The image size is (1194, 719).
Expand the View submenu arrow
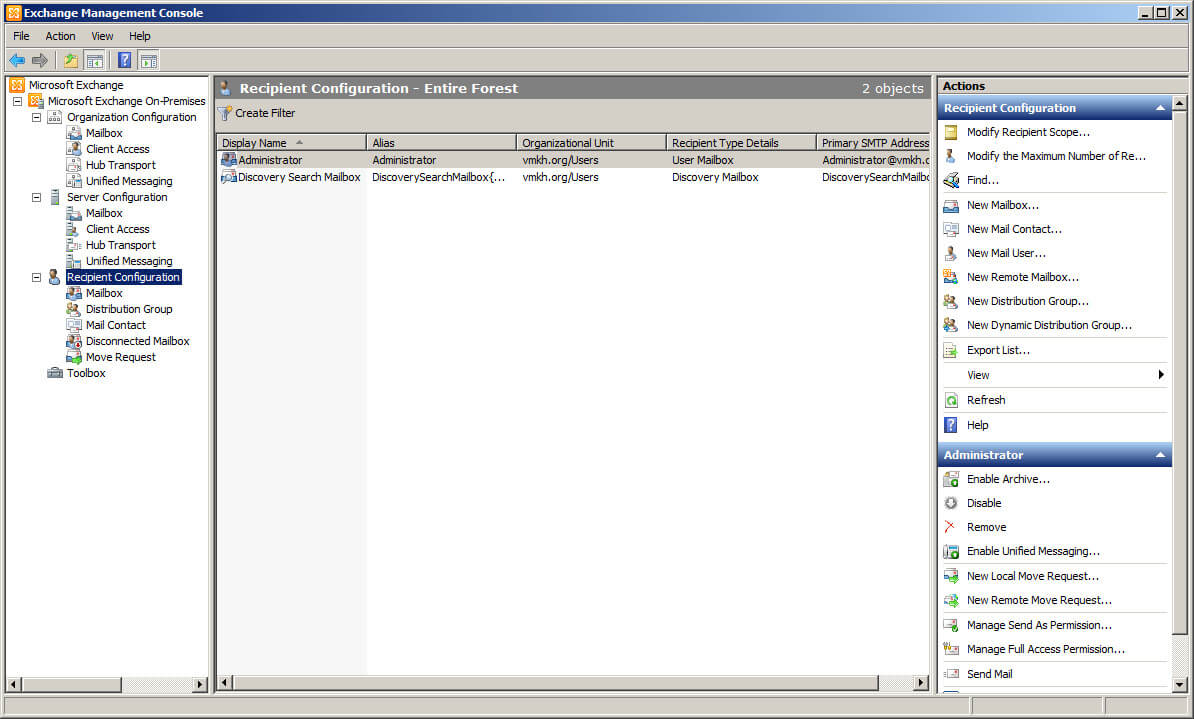pos(1160,375)
